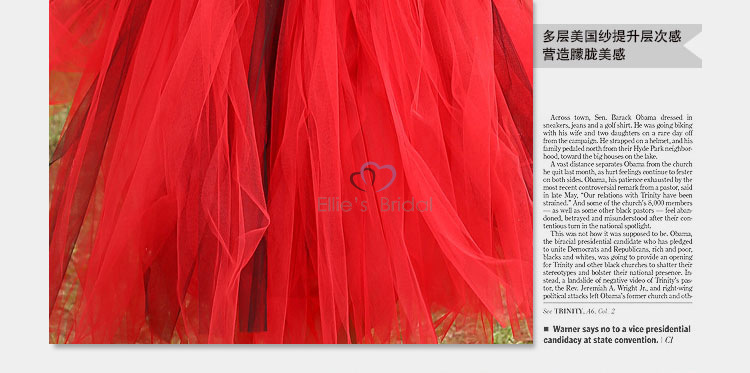Click paragraph beginning This was not how

coord(618,264)
